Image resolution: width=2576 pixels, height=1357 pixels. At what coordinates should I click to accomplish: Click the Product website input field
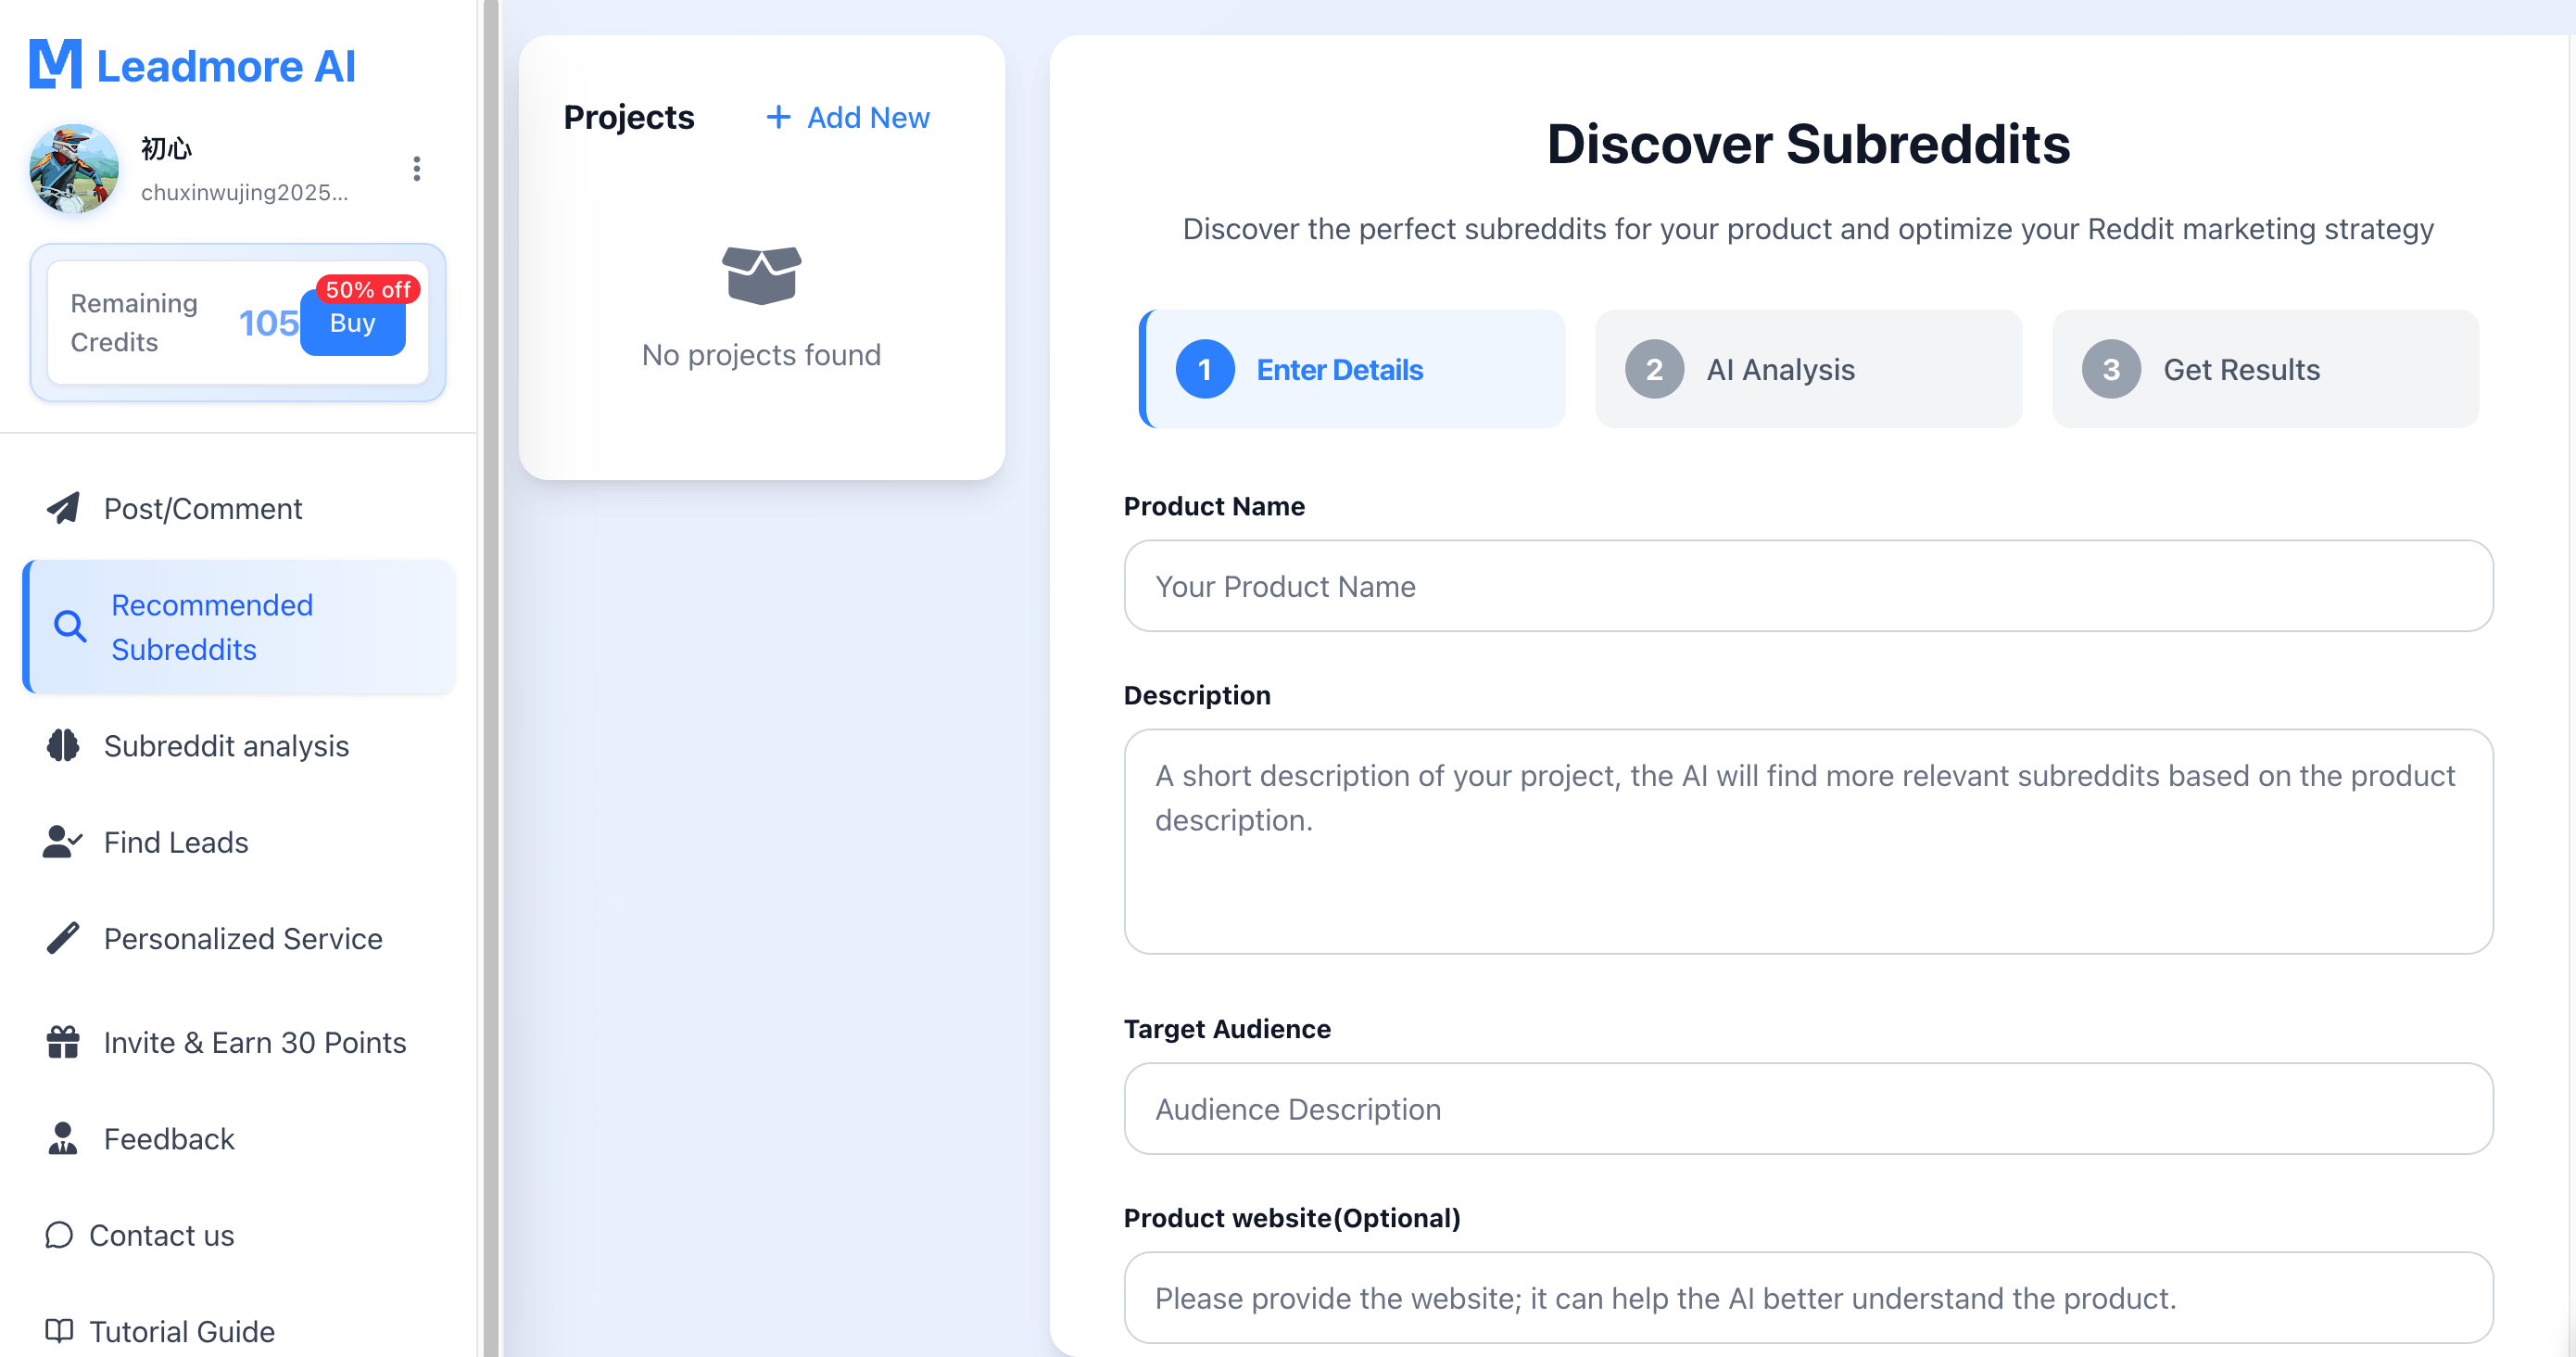(1808, 1298)
